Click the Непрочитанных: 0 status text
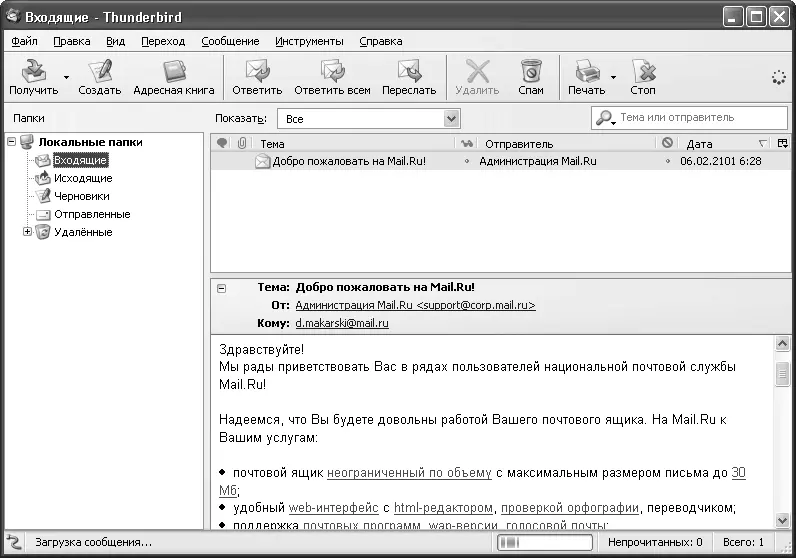This screenshot has width=796, height=558. (655, 542)
